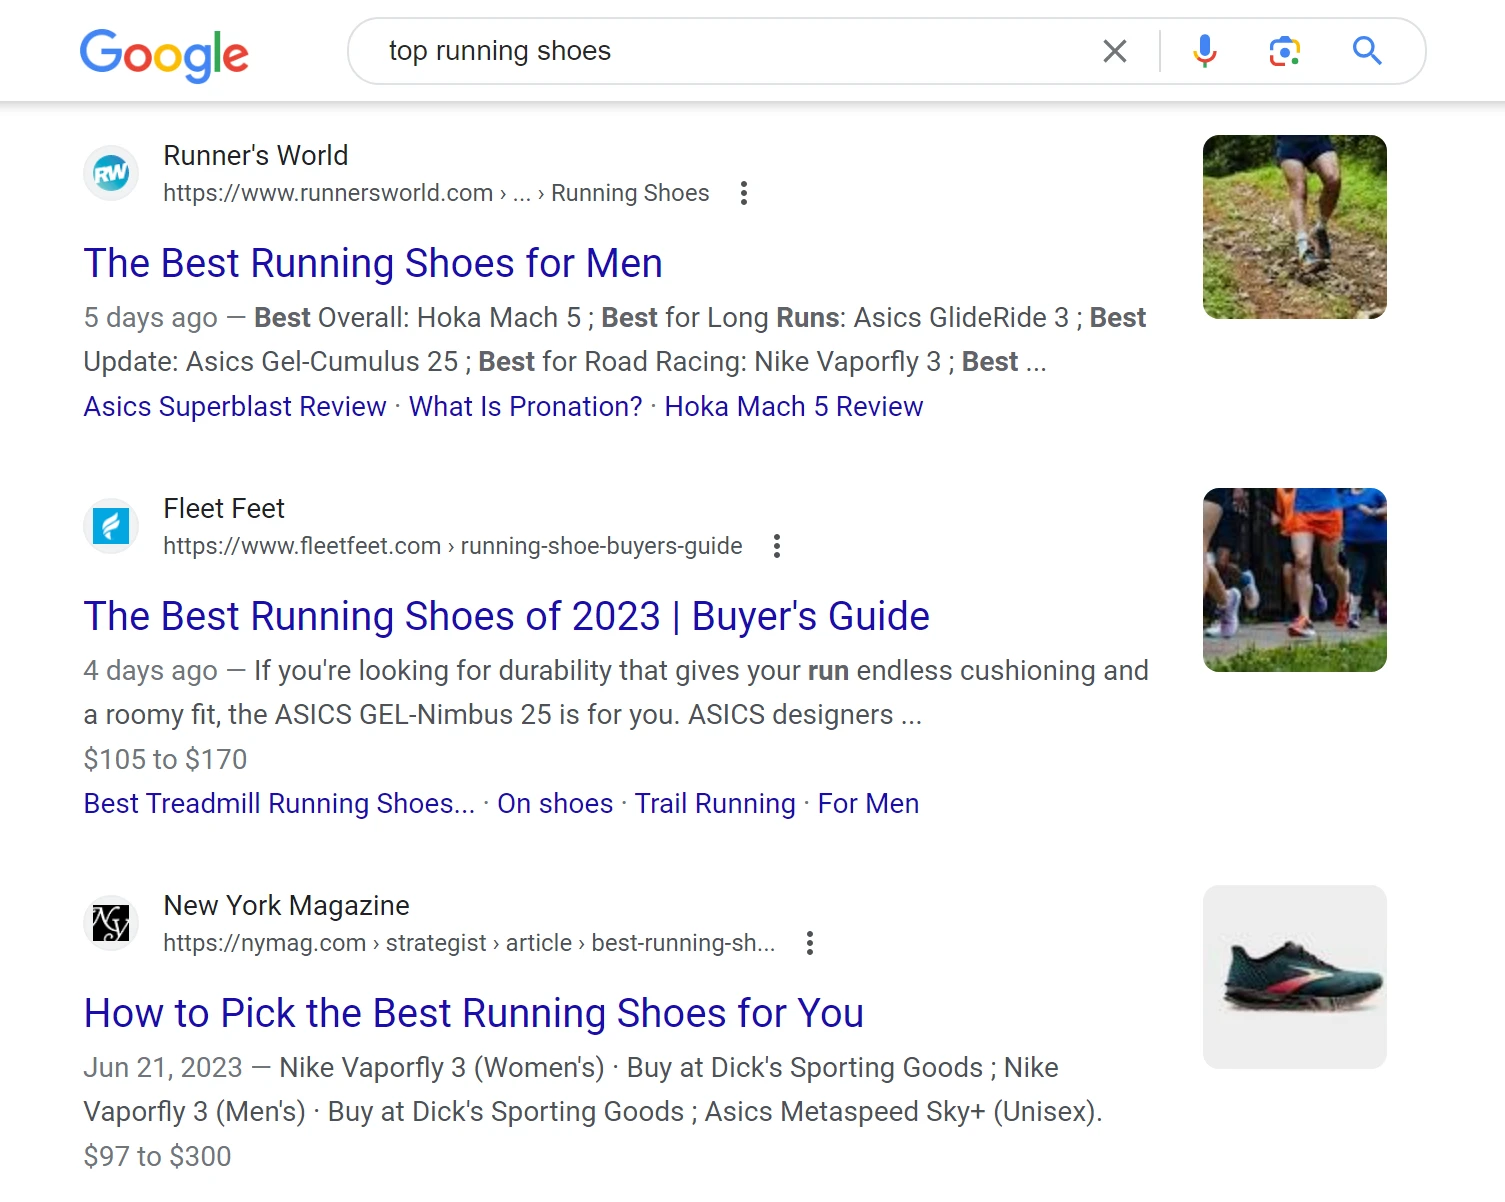
Task: Open the Trail Running sitelink
Action: click(x=715, y=804)
